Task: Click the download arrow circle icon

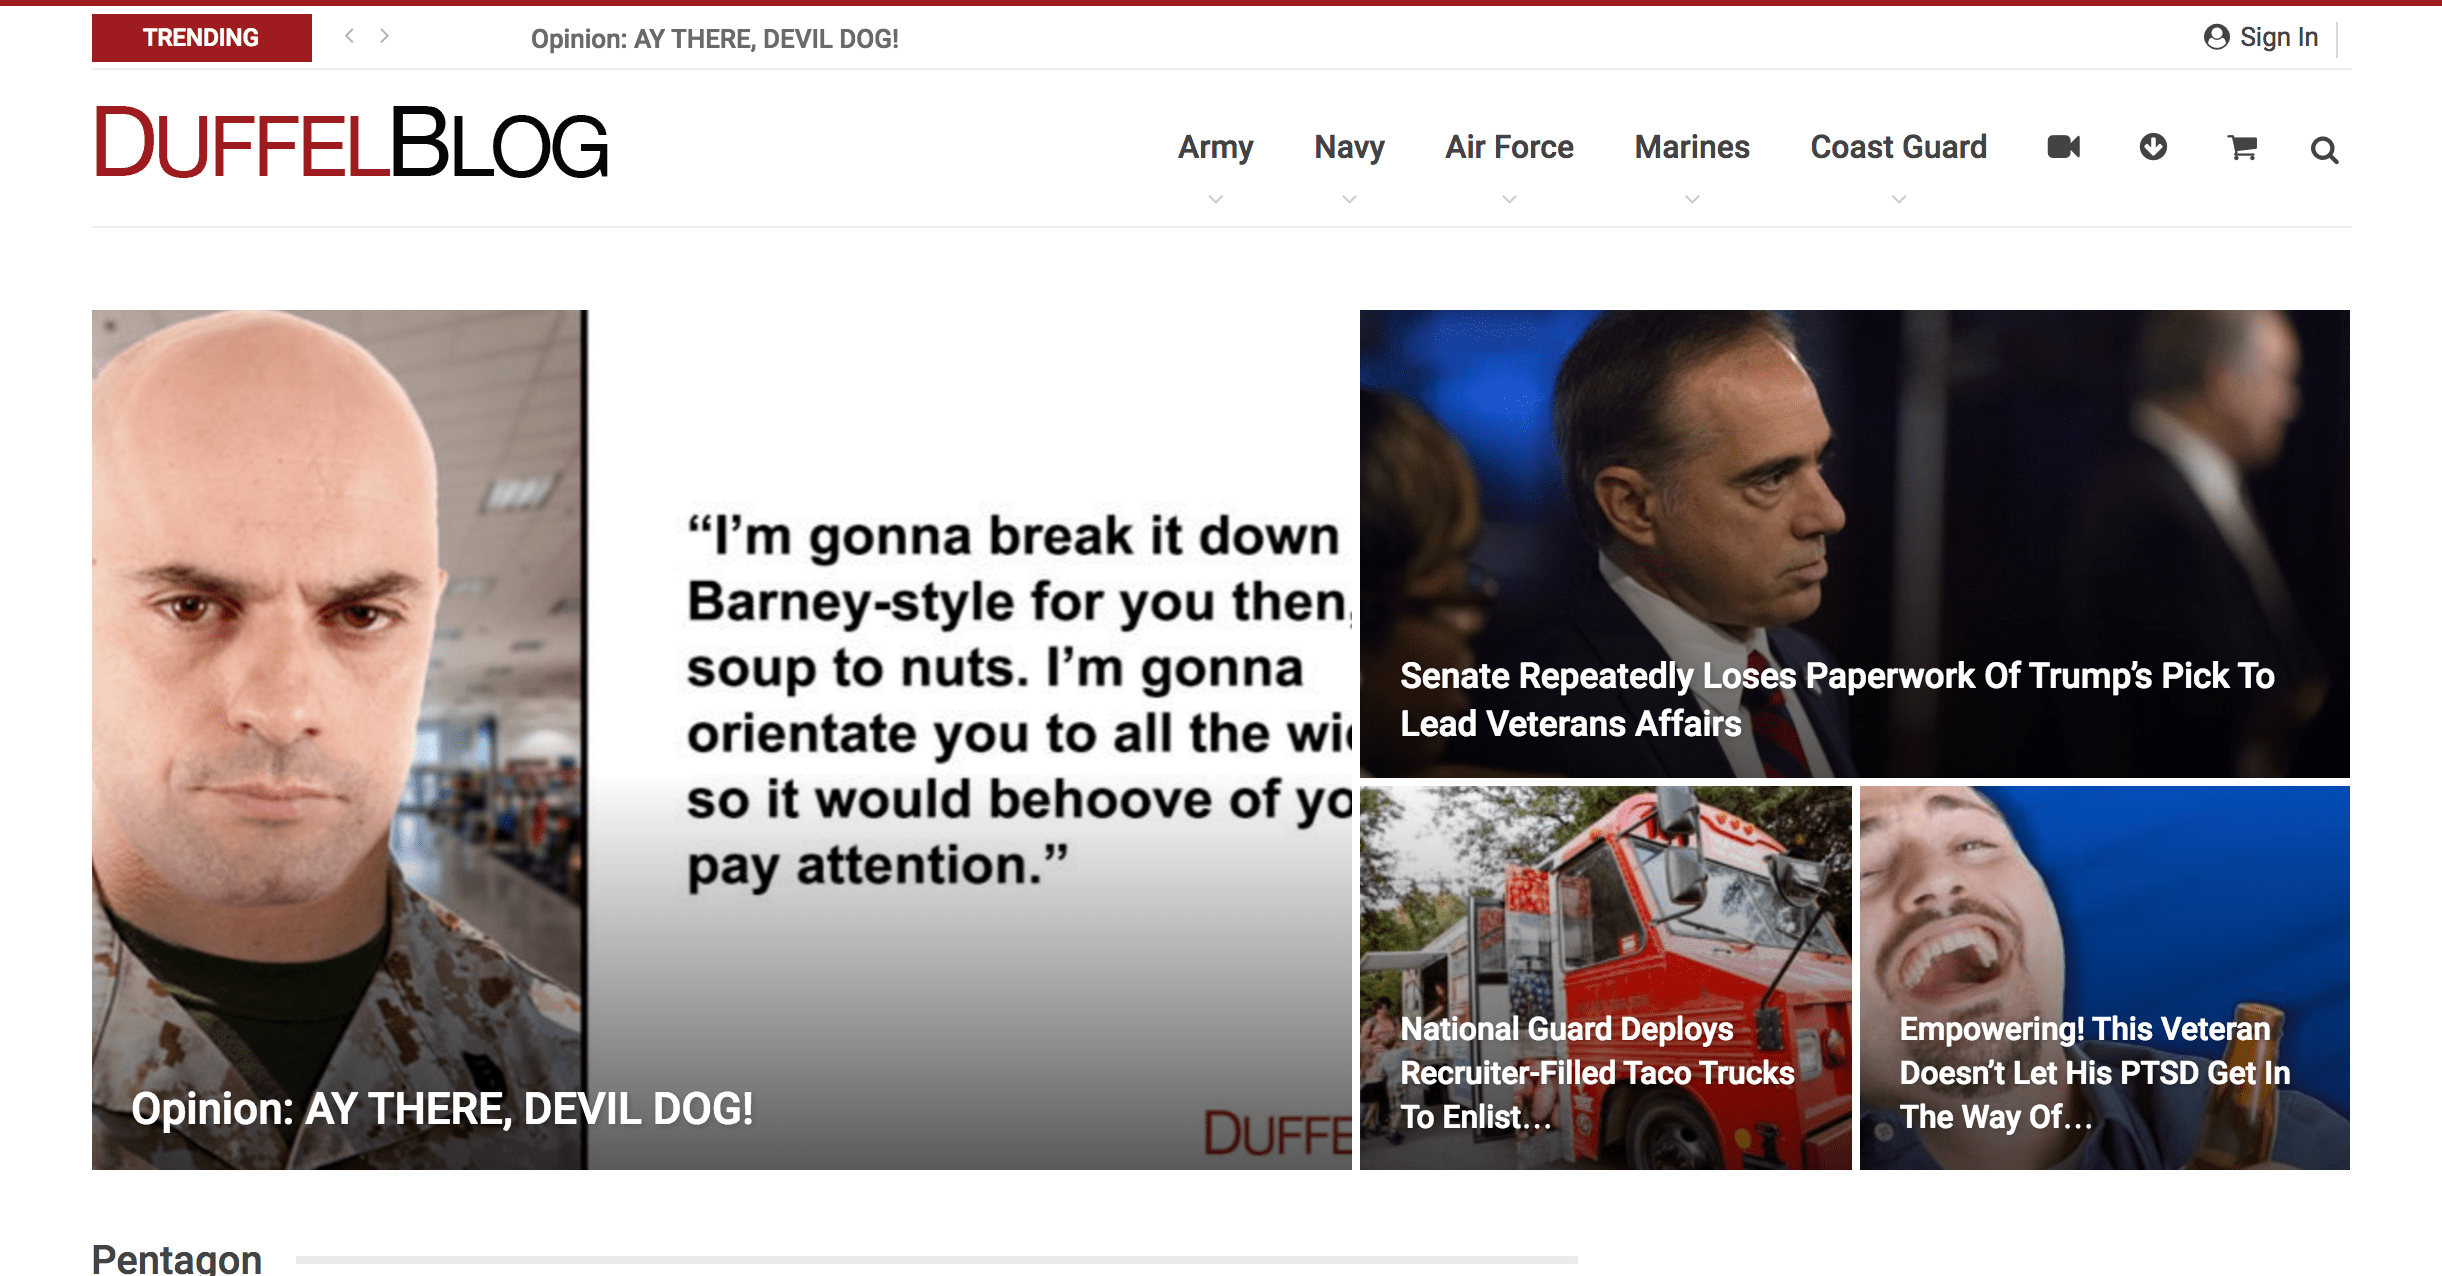Action: click(x=2153, y=147)
